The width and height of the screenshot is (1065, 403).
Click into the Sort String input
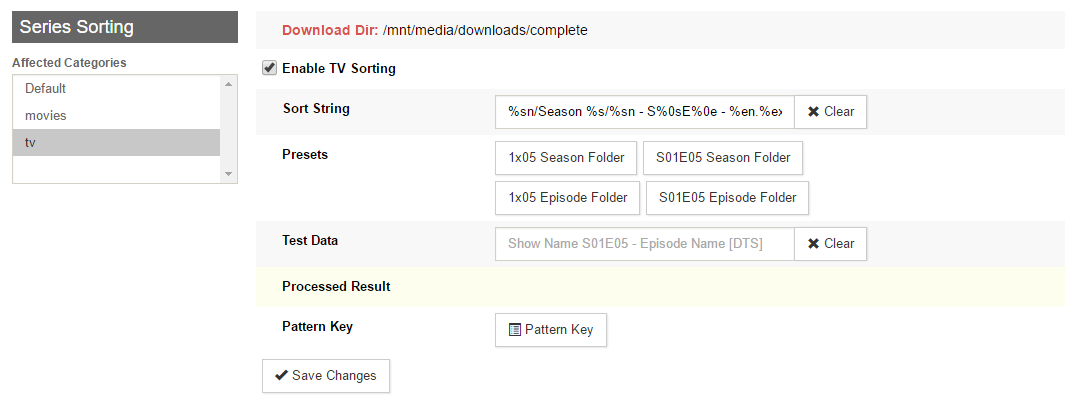tap(645, 111)
